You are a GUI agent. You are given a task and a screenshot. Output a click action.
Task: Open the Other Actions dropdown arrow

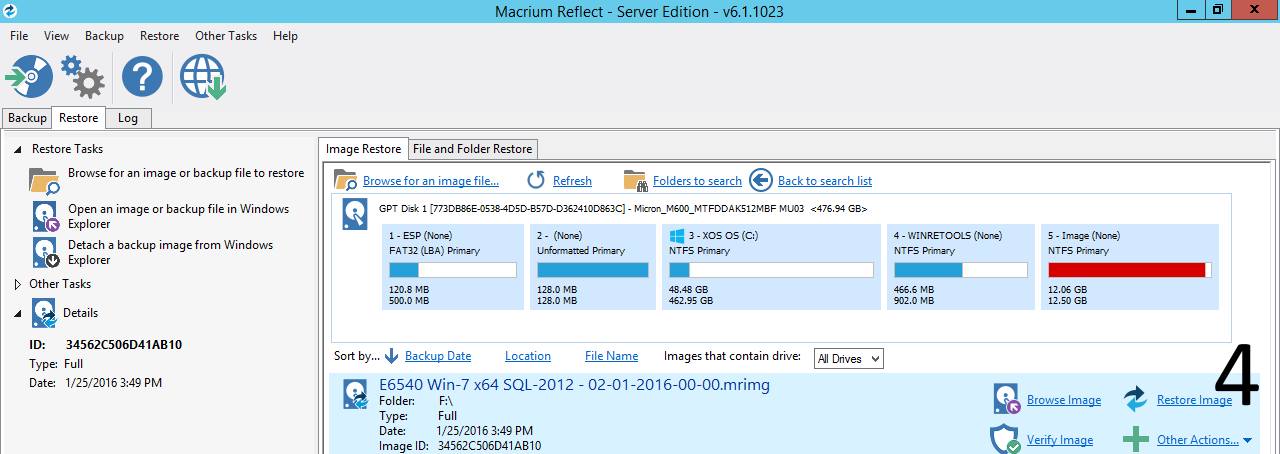pyautogui.click(x=1247, y=440)
